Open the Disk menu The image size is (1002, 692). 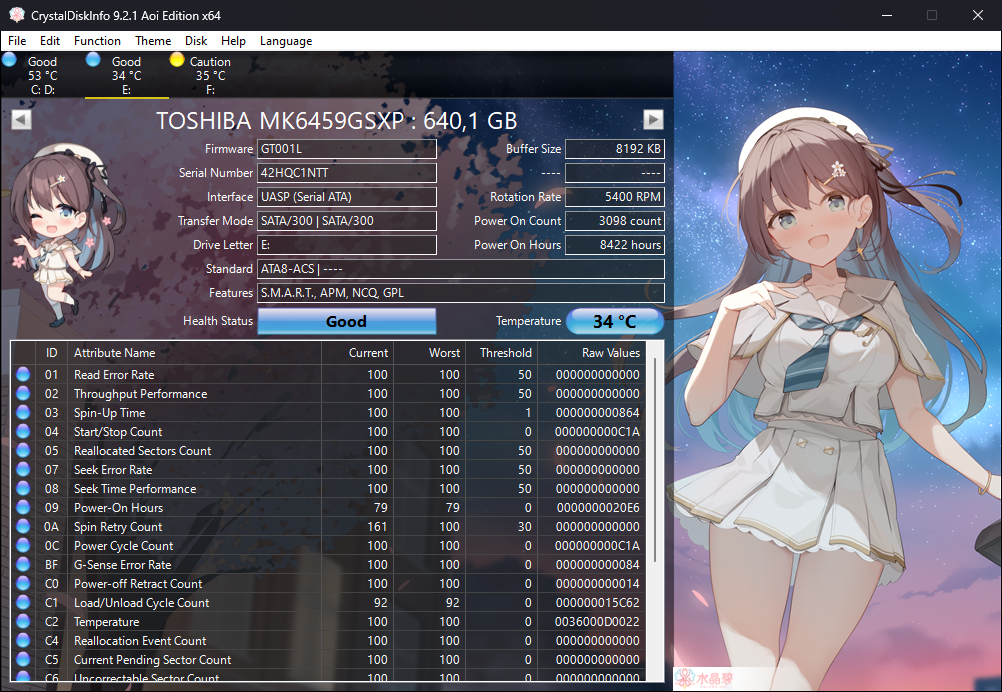point(196,40)
